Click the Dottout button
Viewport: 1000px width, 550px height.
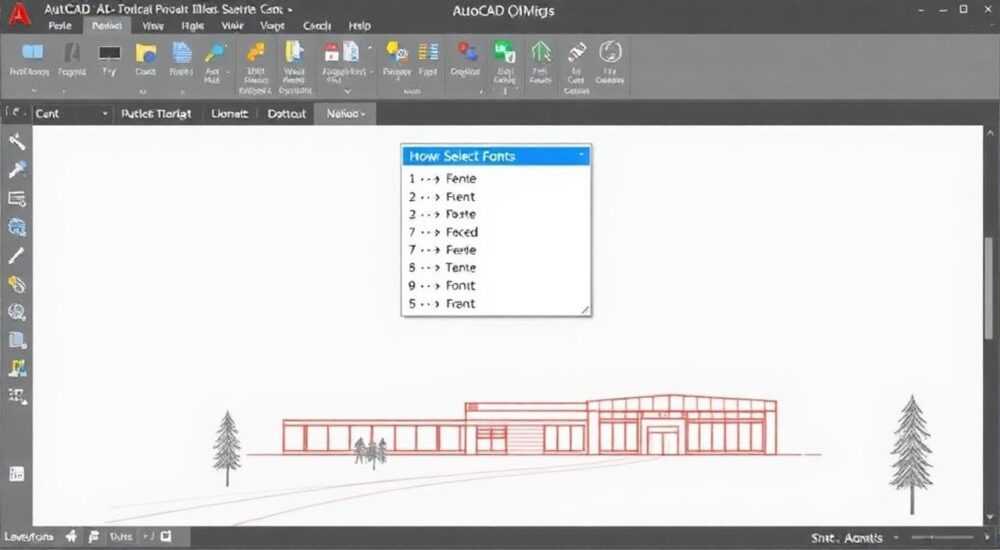pos(286,114)
